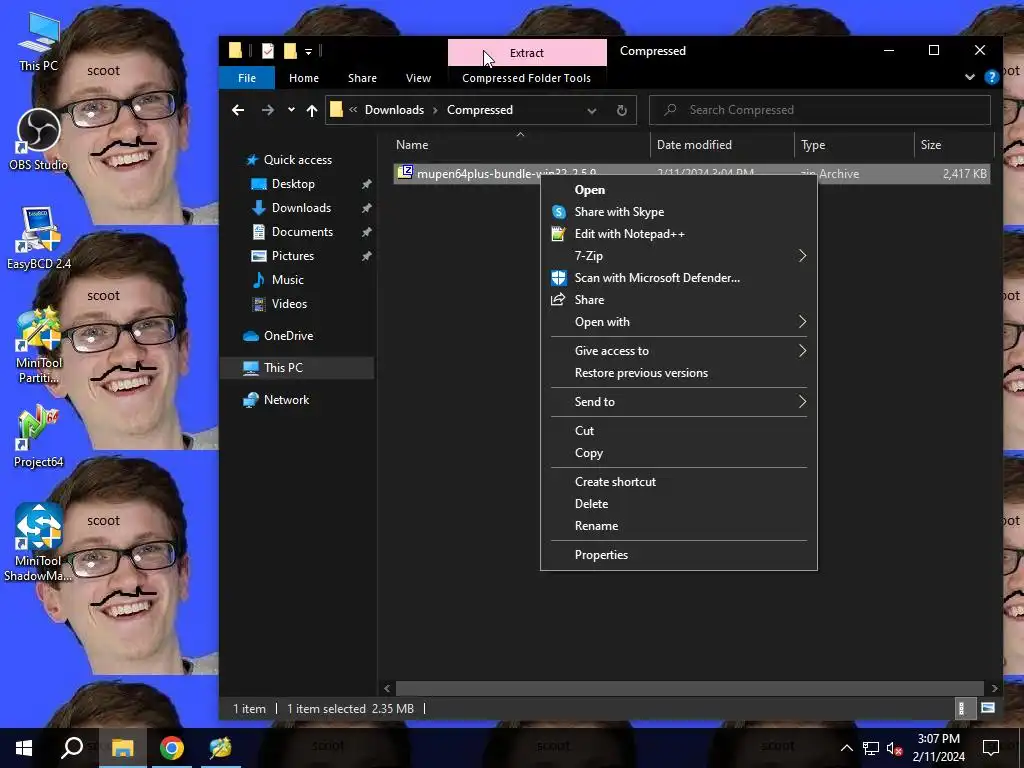The height and width of the screenshot is (768, 1024).
Task: Show hidden system tray icons
Action: pos(846,748)
